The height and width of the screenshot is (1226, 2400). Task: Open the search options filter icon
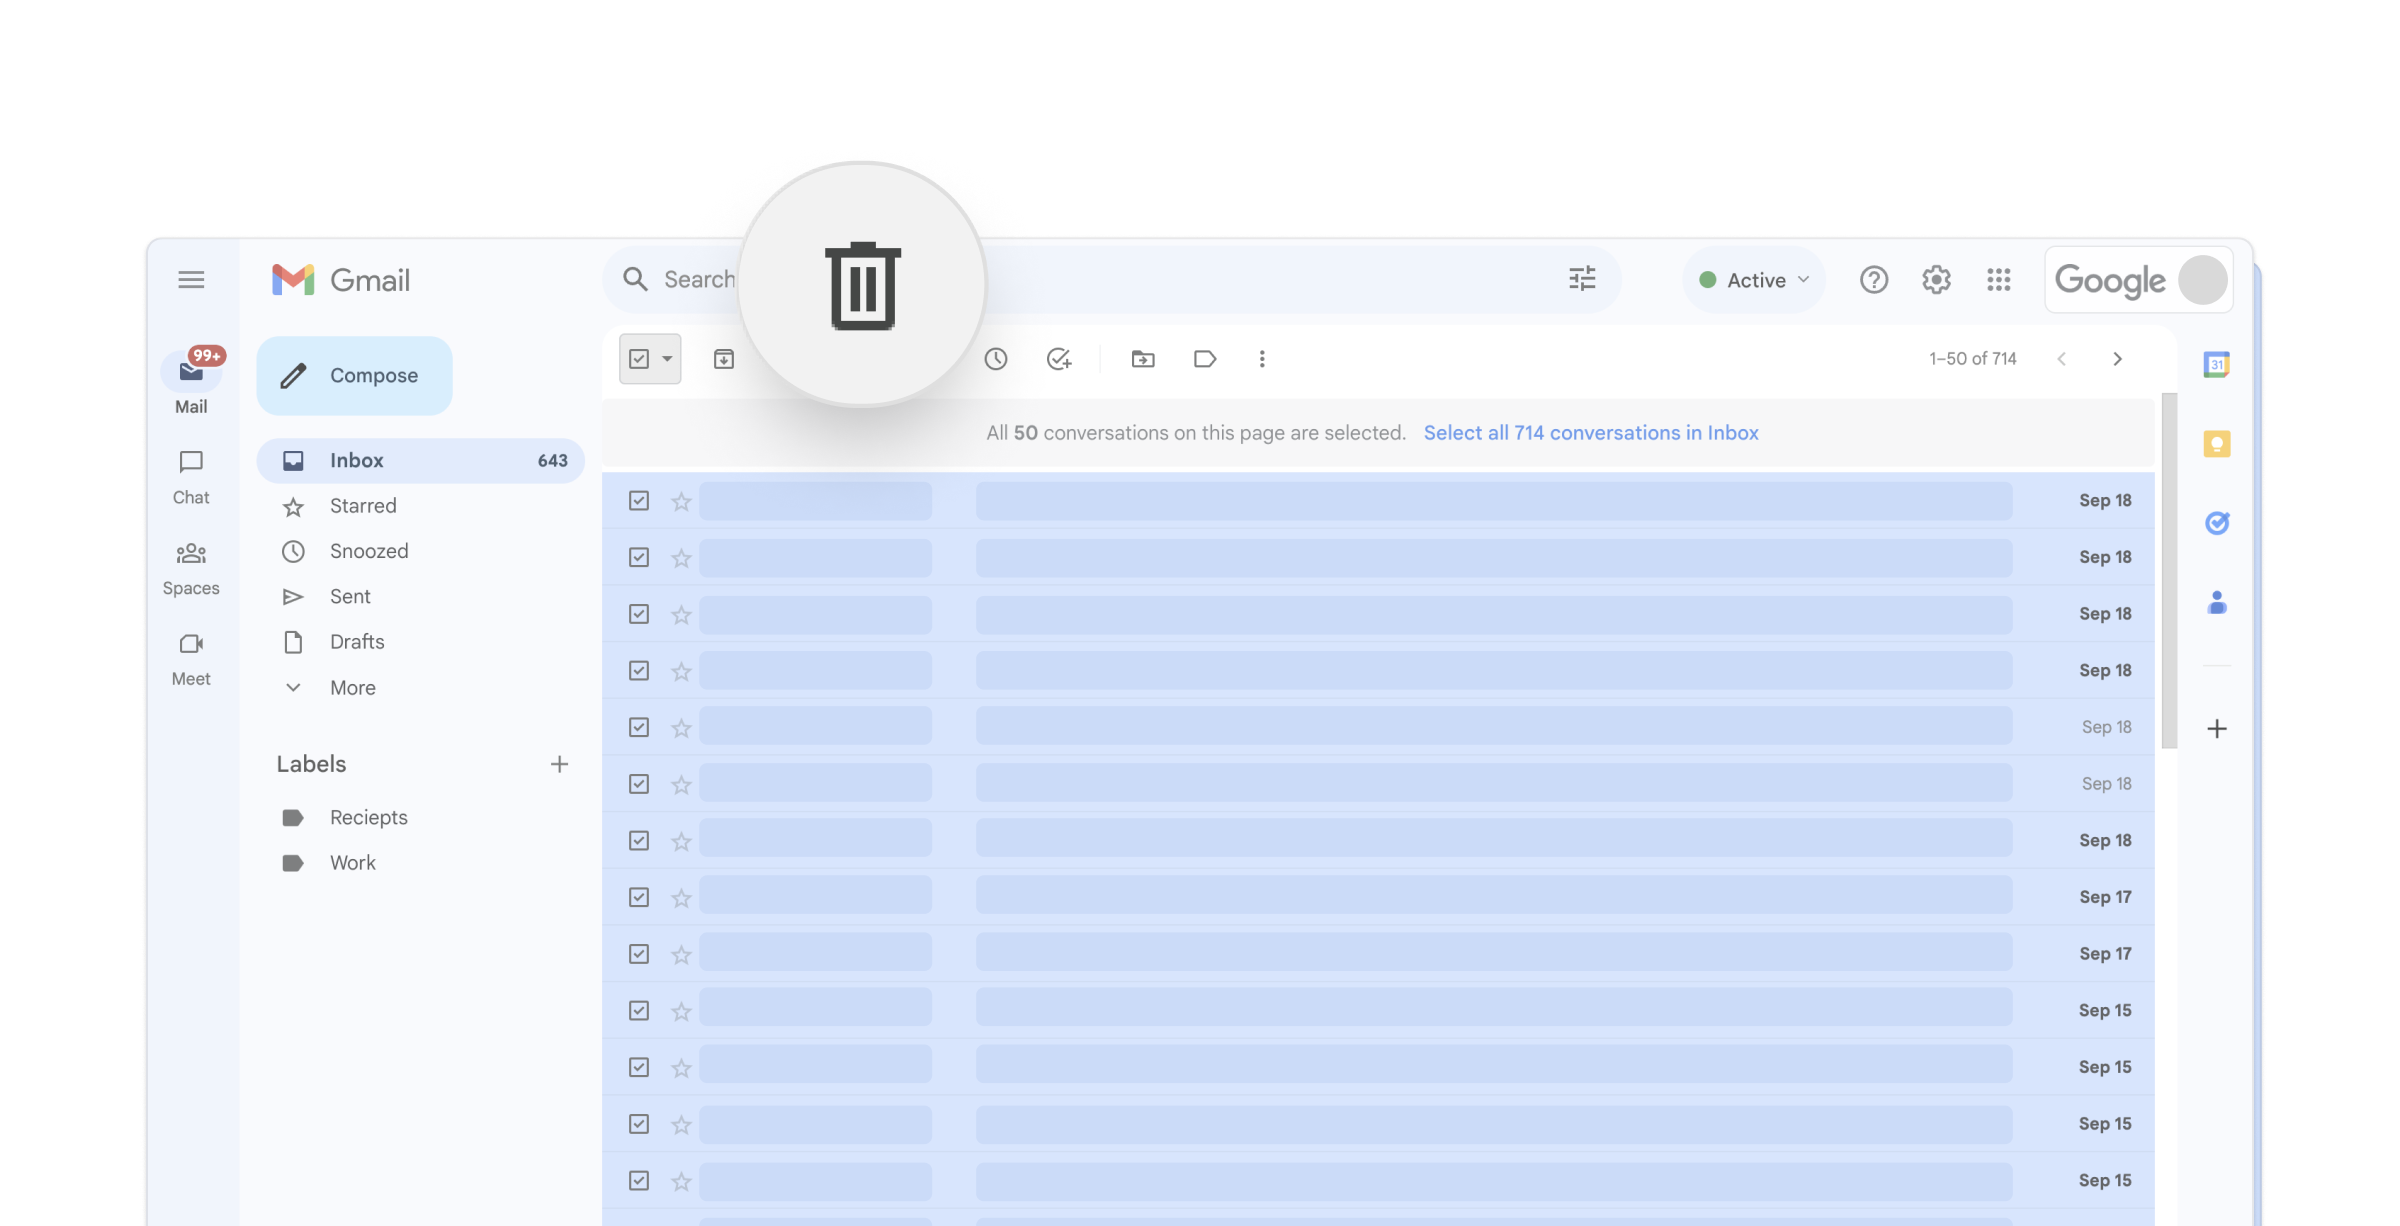point(1581,279)
